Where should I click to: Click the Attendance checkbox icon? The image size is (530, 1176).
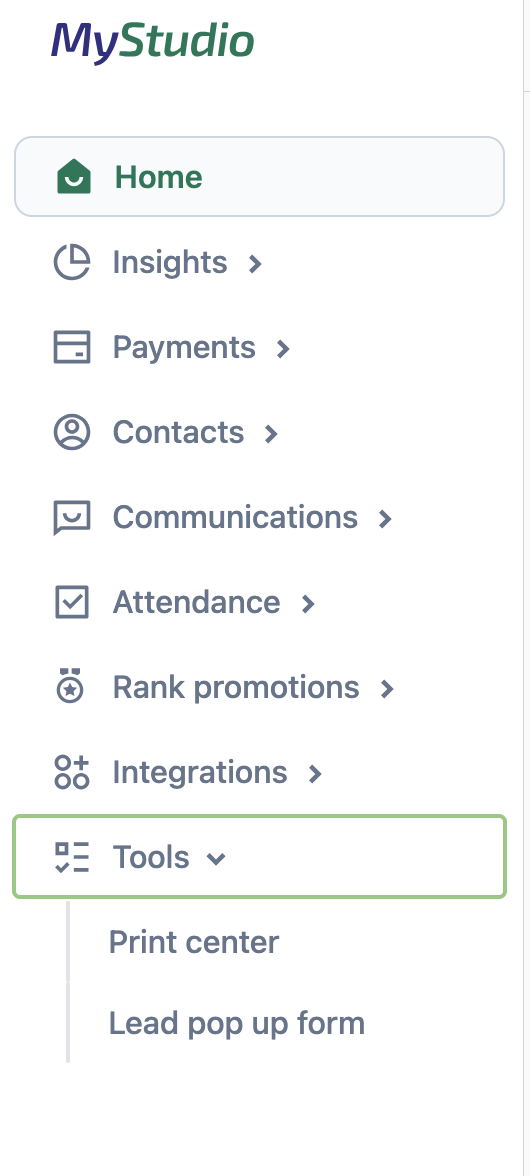(x=72, y=602)
